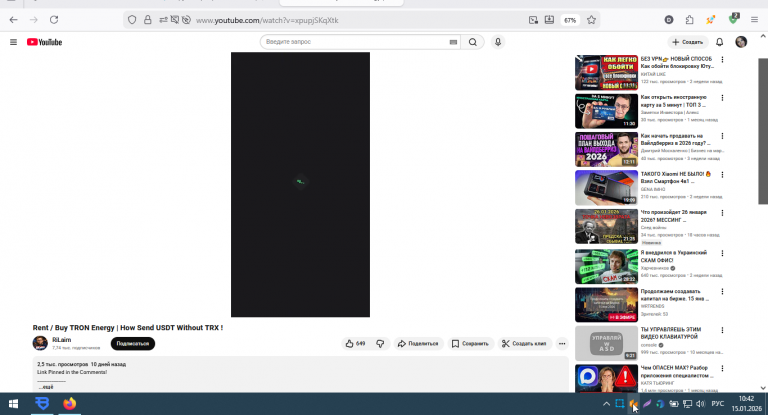This screenshot has height=415, width=768.
Task: Open the on-screen keyboard in search box
Action: (453, 42)
